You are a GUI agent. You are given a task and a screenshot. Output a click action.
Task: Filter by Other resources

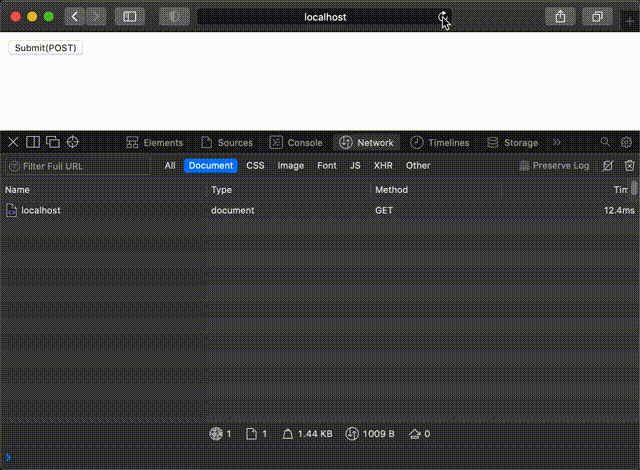[418, 166]
